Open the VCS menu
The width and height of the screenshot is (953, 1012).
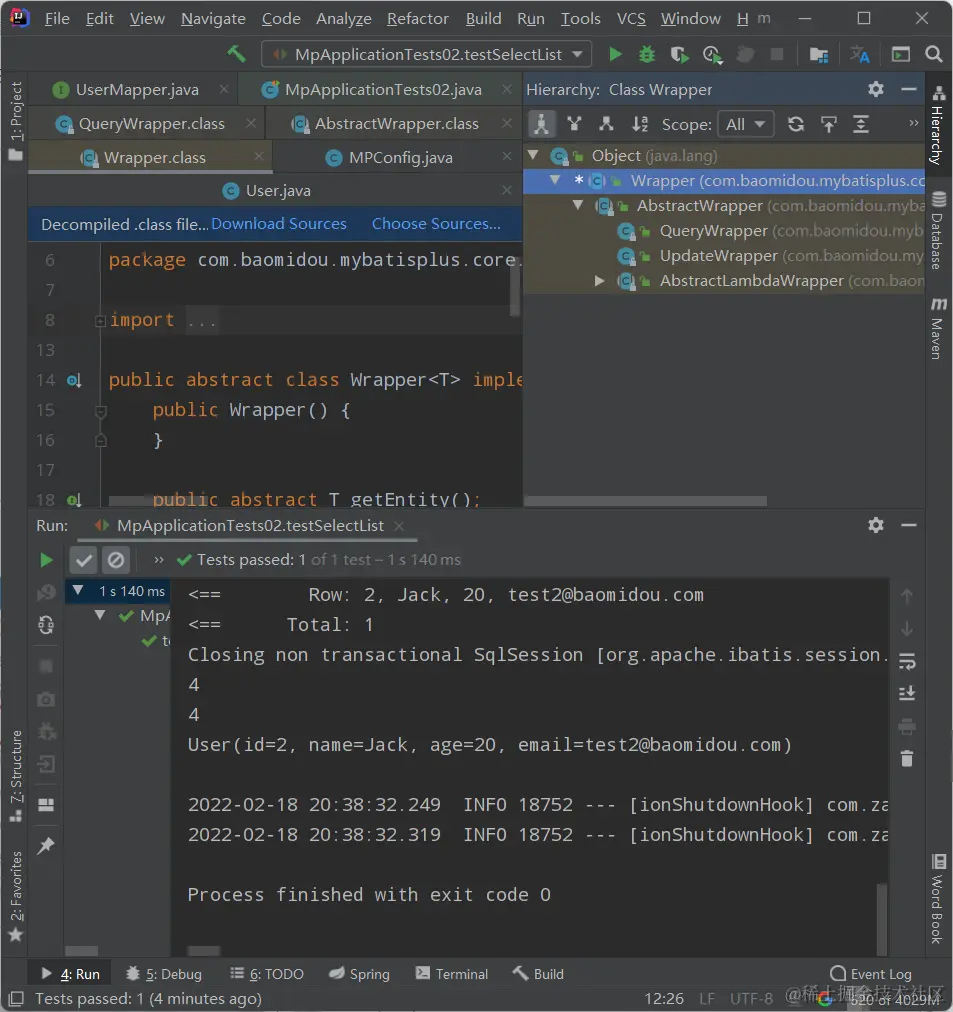click(x=631, y=19)
